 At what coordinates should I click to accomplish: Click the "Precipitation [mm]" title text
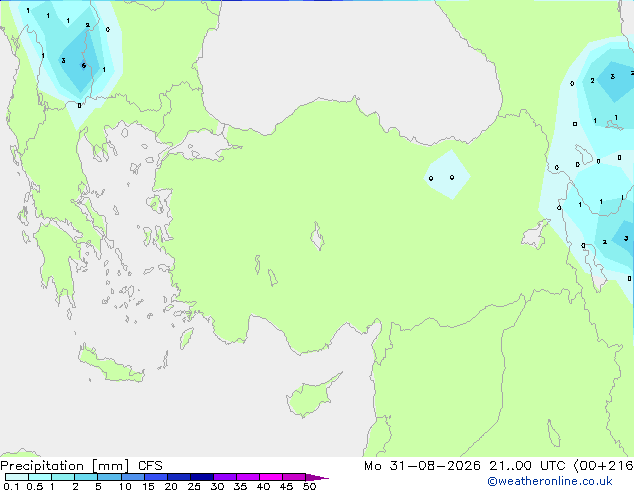pyautogui.click(x=65, y=466)
